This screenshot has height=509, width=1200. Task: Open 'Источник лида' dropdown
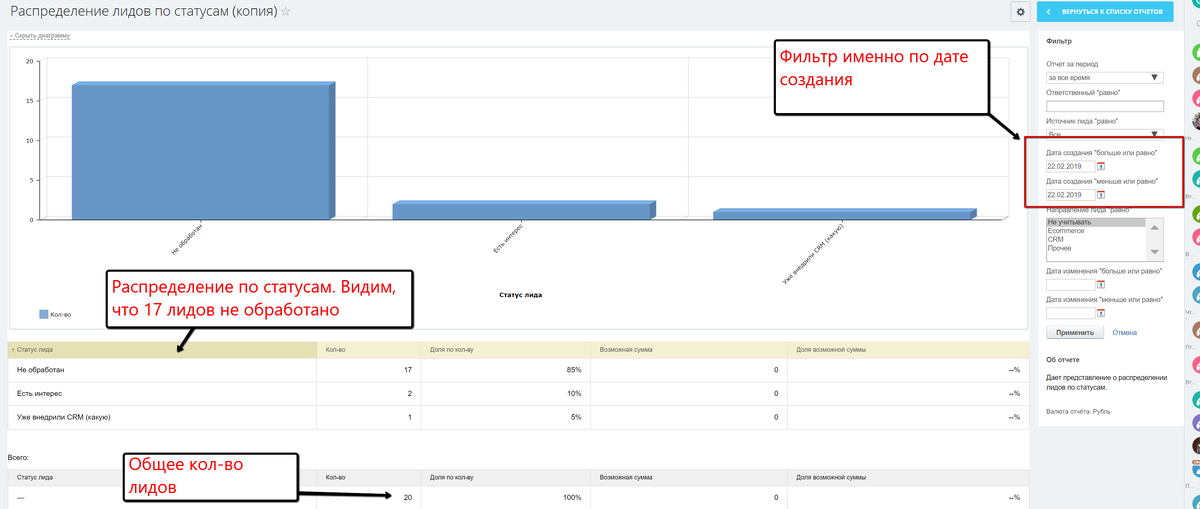point(1105,133)
